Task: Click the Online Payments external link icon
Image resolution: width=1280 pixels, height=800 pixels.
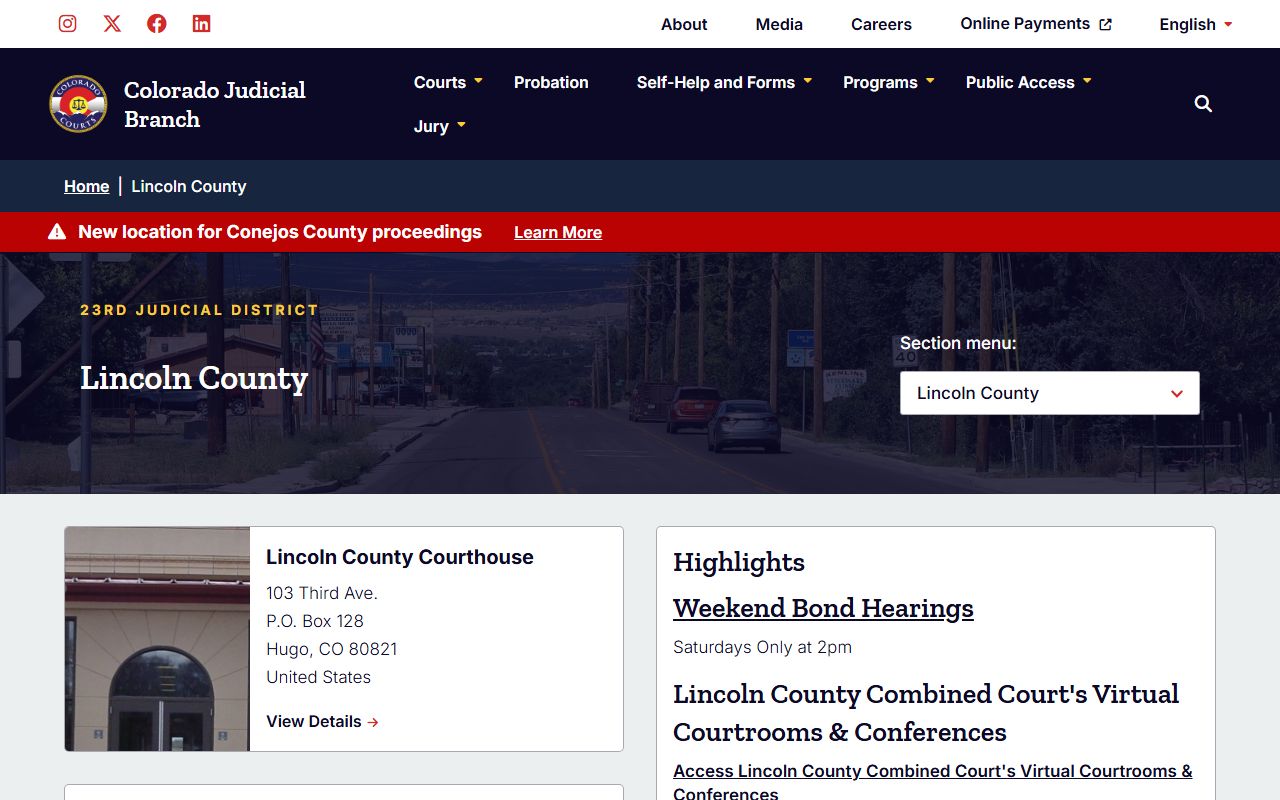Action: [1105, 25]
